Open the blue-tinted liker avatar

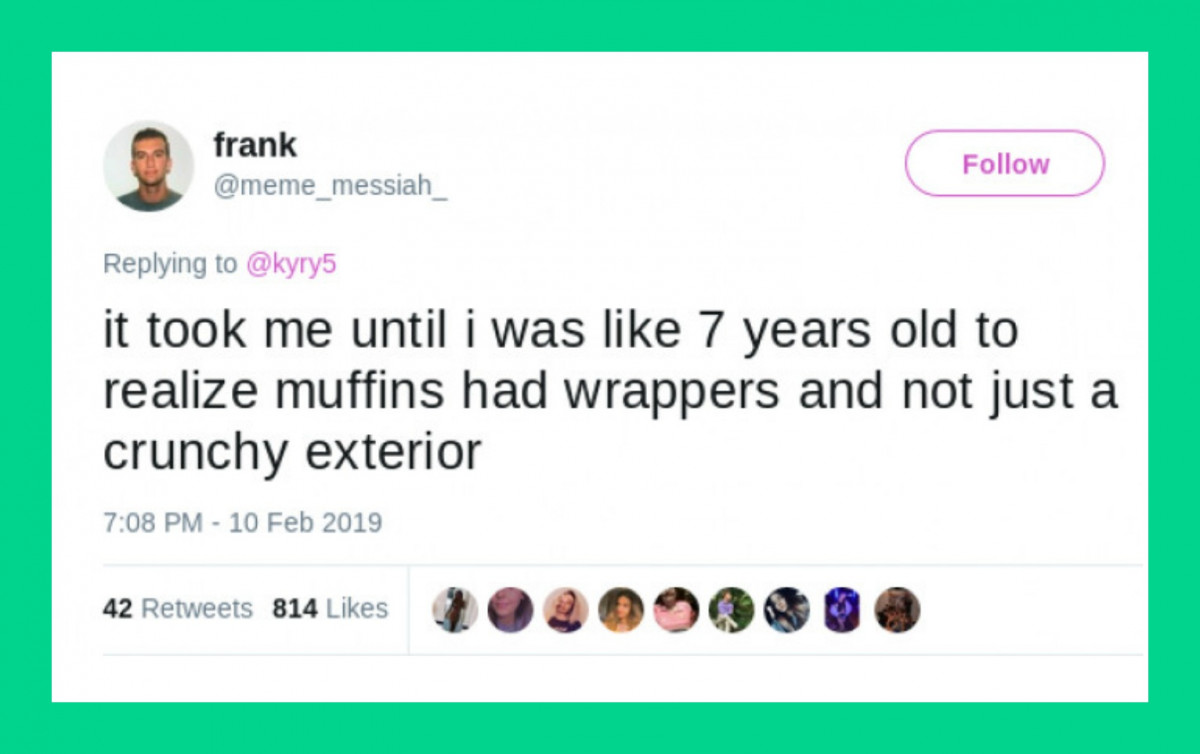click(841, 609)
